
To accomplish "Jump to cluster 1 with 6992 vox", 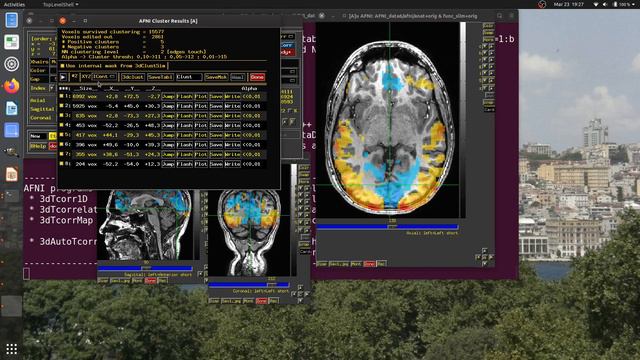I will pyautogui.click(x=168, y=96).
